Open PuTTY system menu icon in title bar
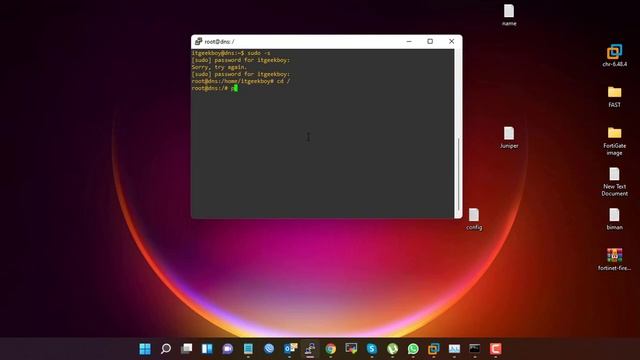 click(198, 42)
